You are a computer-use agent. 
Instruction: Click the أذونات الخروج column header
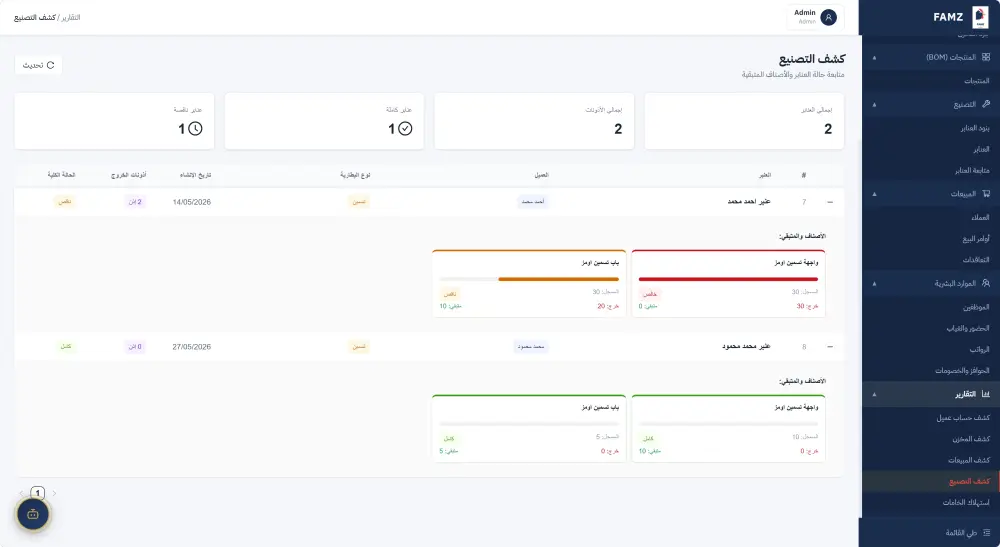click(129, 175)
